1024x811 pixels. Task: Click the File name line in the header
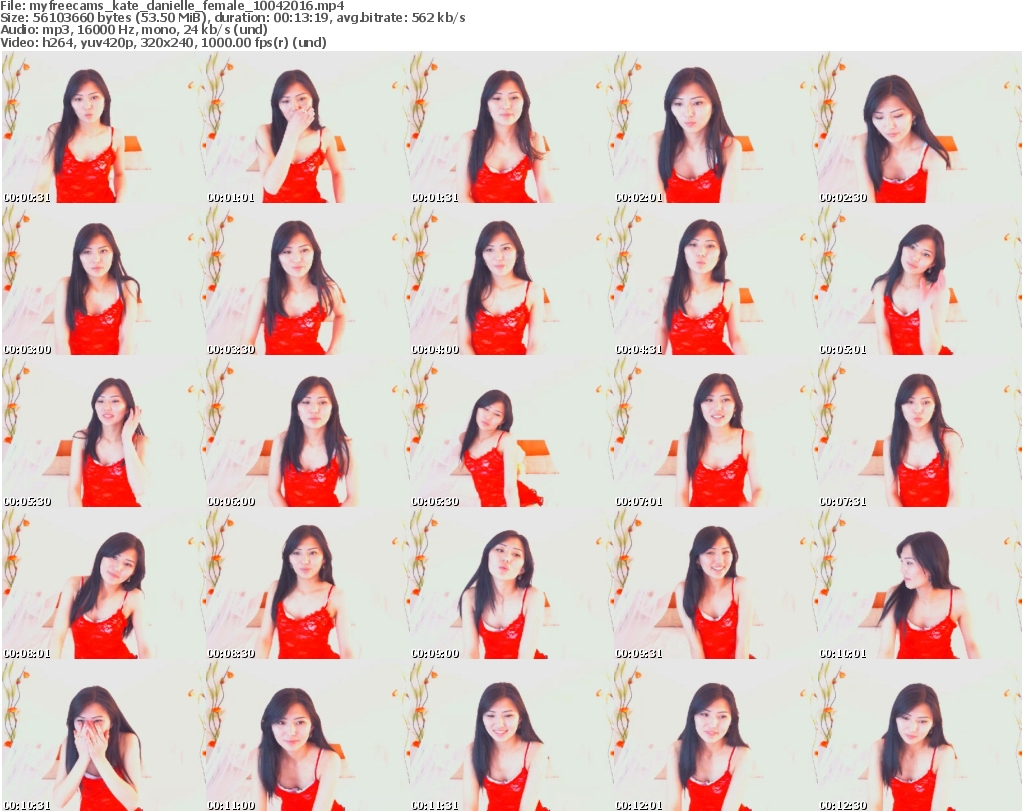tap(172, 6)
